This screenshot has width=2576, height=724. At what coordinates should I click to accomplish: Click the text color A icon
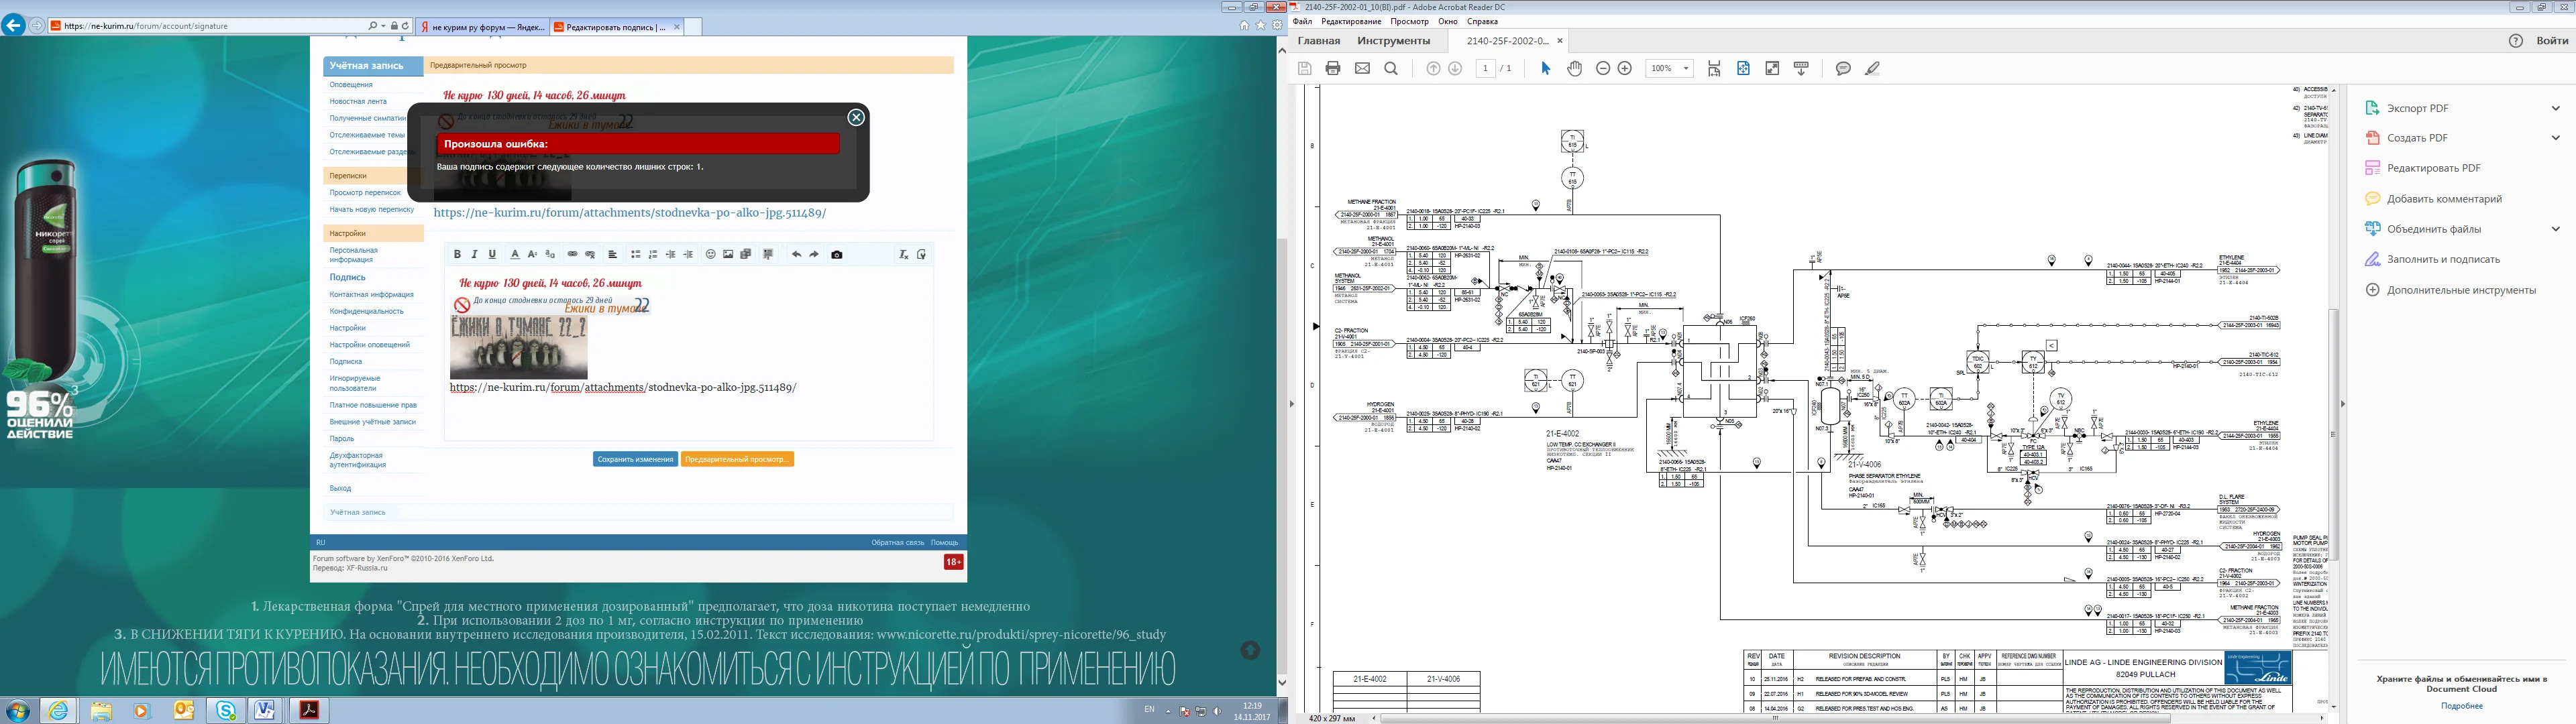(x=515, y=255)
